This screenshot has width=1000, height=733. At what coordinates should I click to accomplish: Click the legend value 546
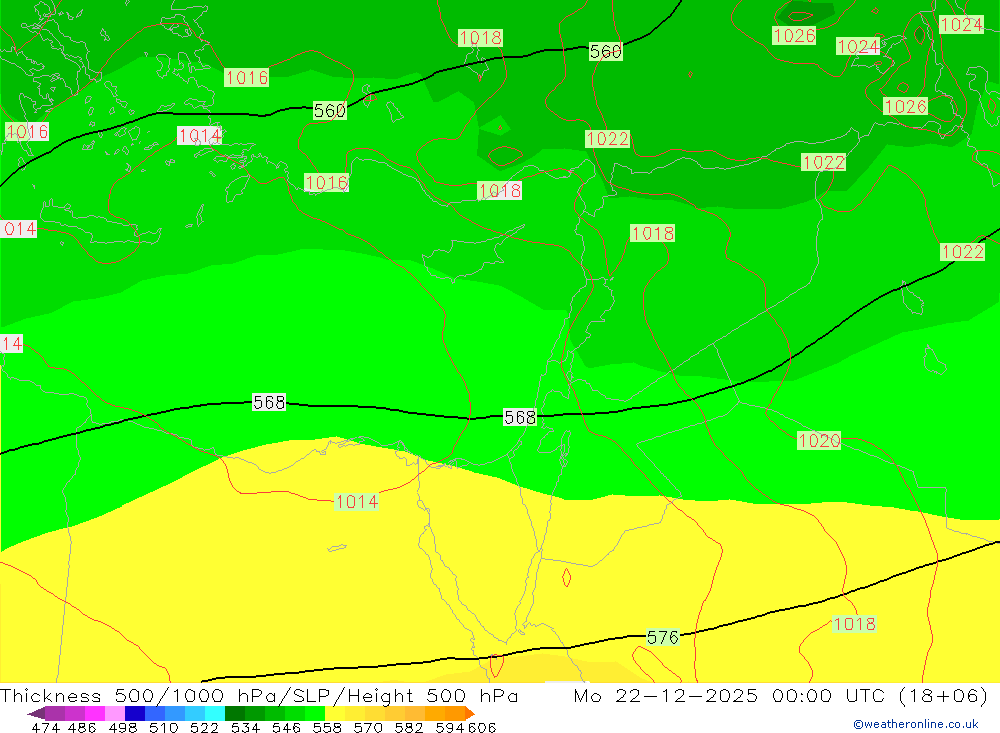click(286, 727)
